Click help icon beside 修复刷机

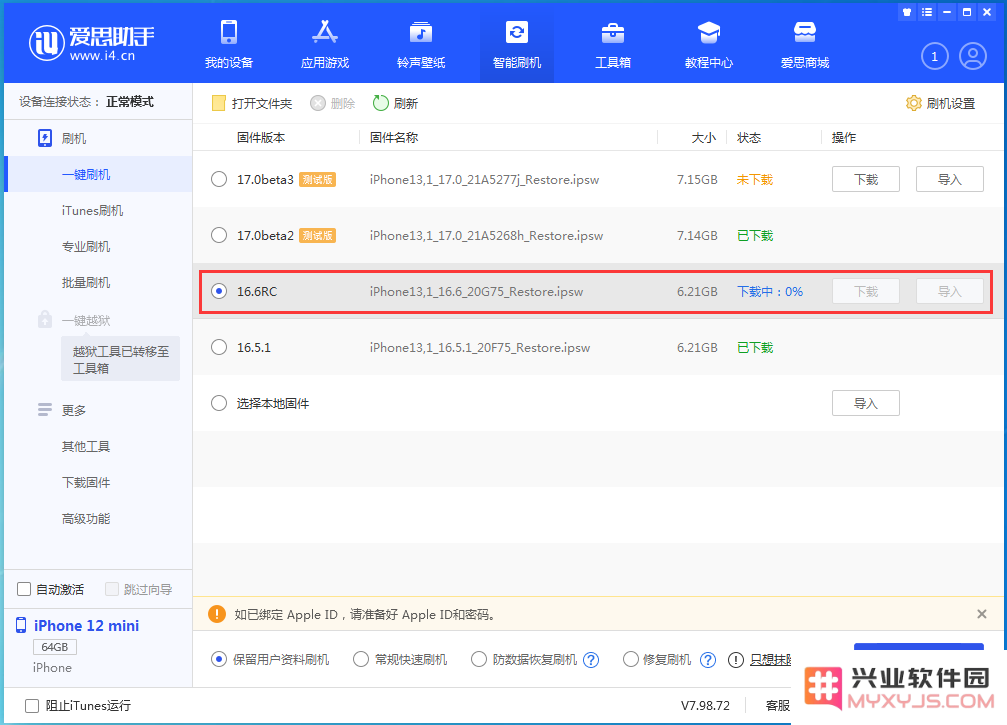pyautogui.click(x=708, y=659)
